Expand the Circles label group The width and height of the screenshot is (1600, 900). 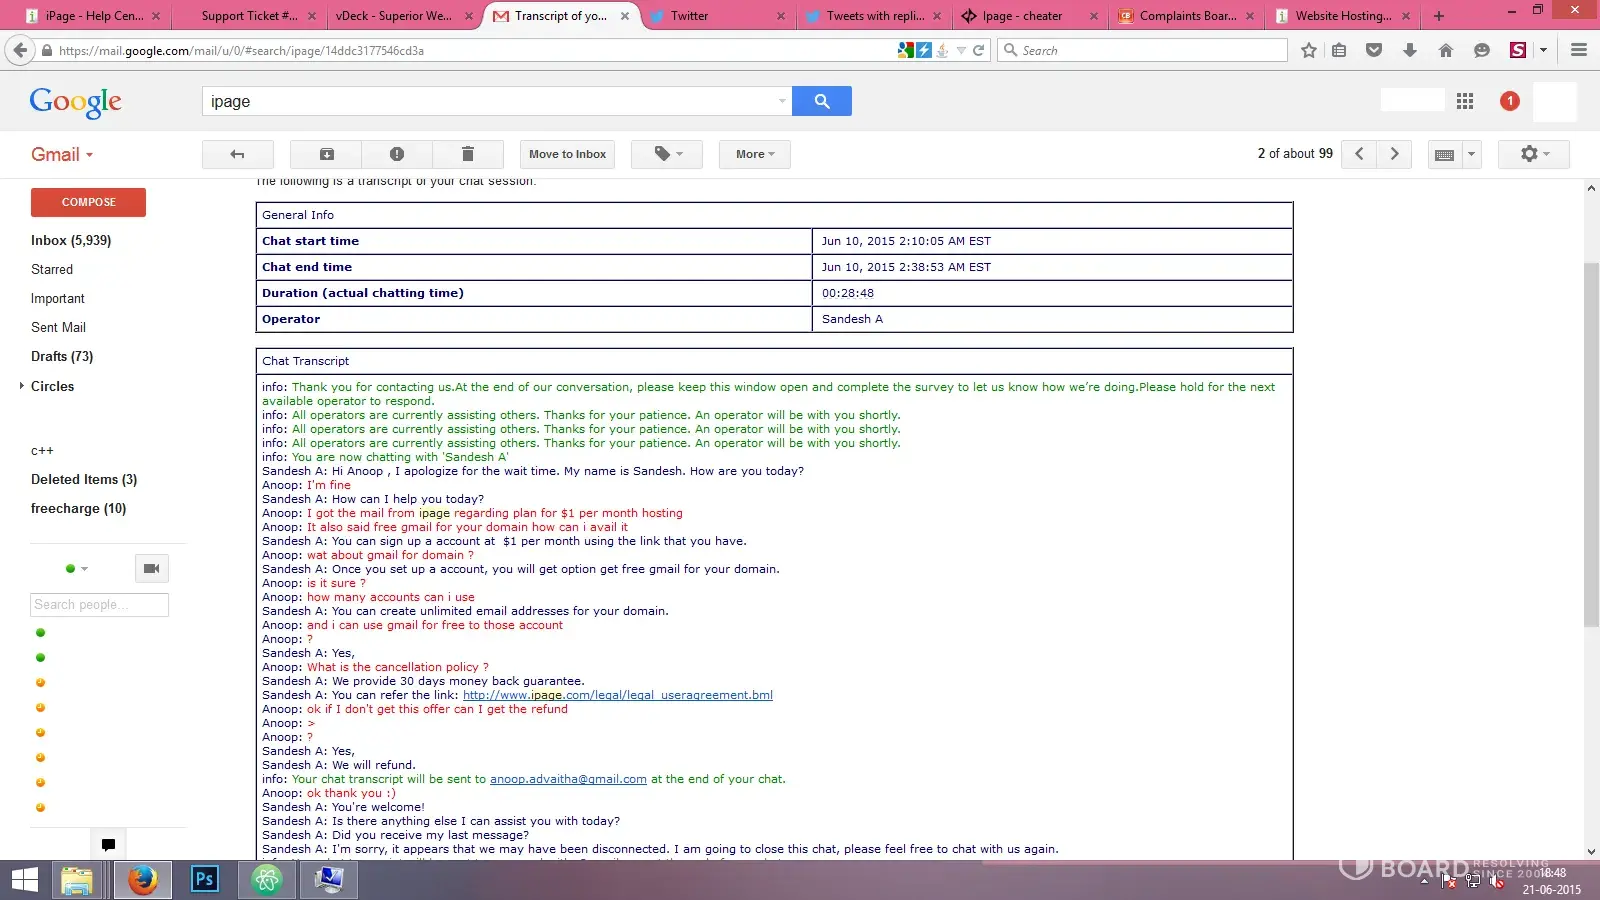(22, 386)
